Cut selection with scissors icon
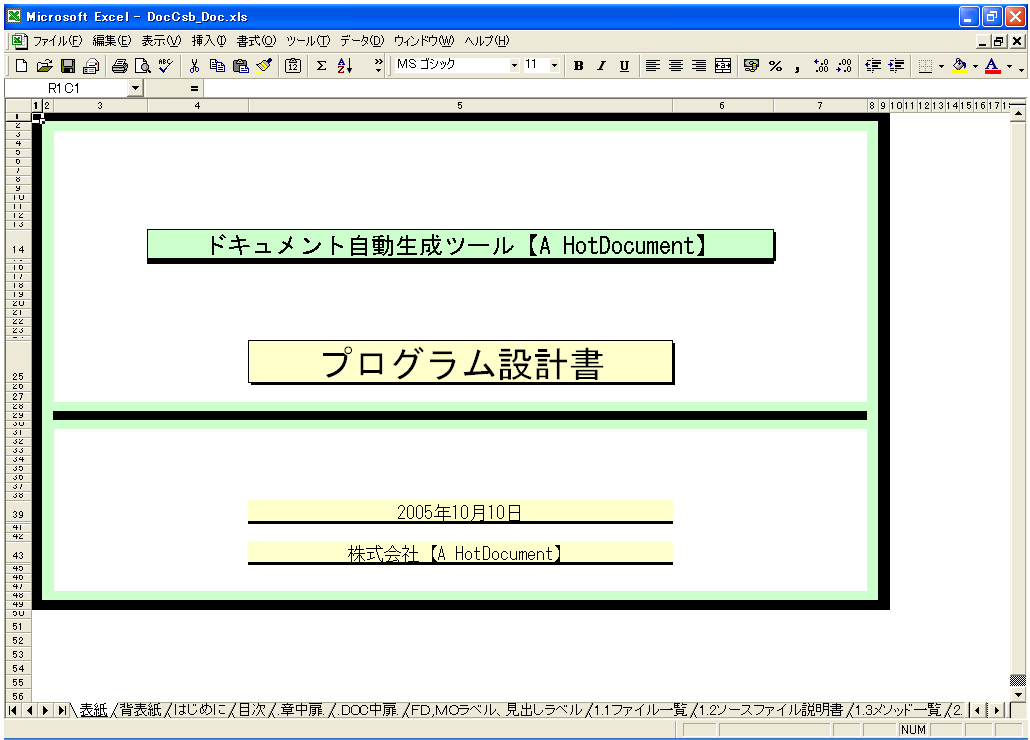 click(194, 66)
